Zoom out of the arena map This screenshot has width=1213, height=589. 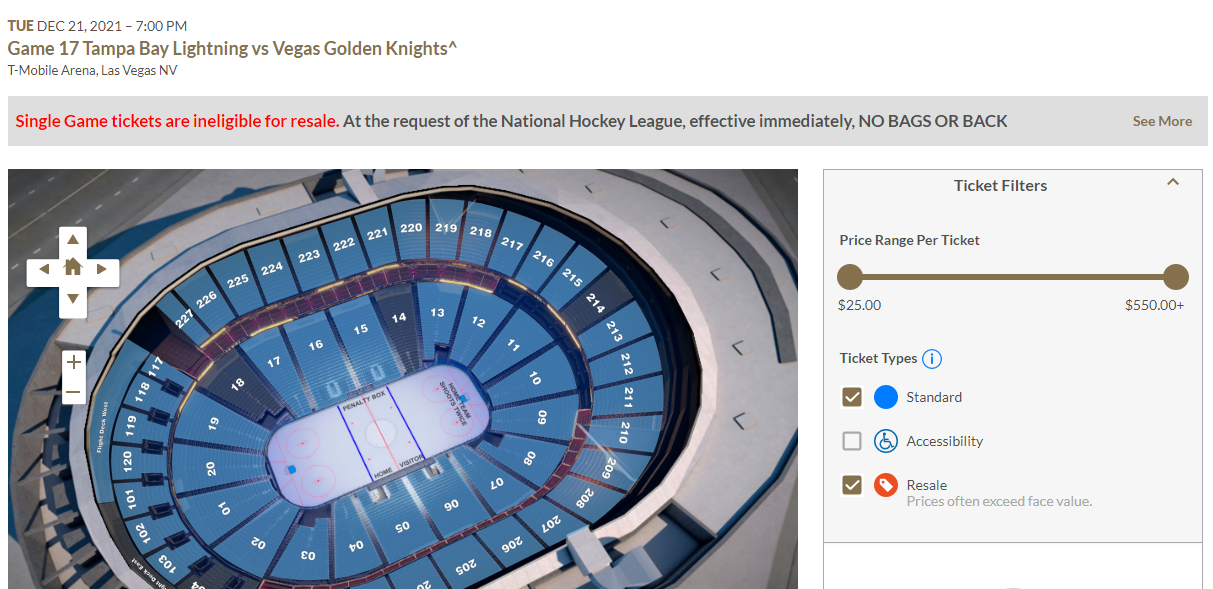(x=73, y=393)
